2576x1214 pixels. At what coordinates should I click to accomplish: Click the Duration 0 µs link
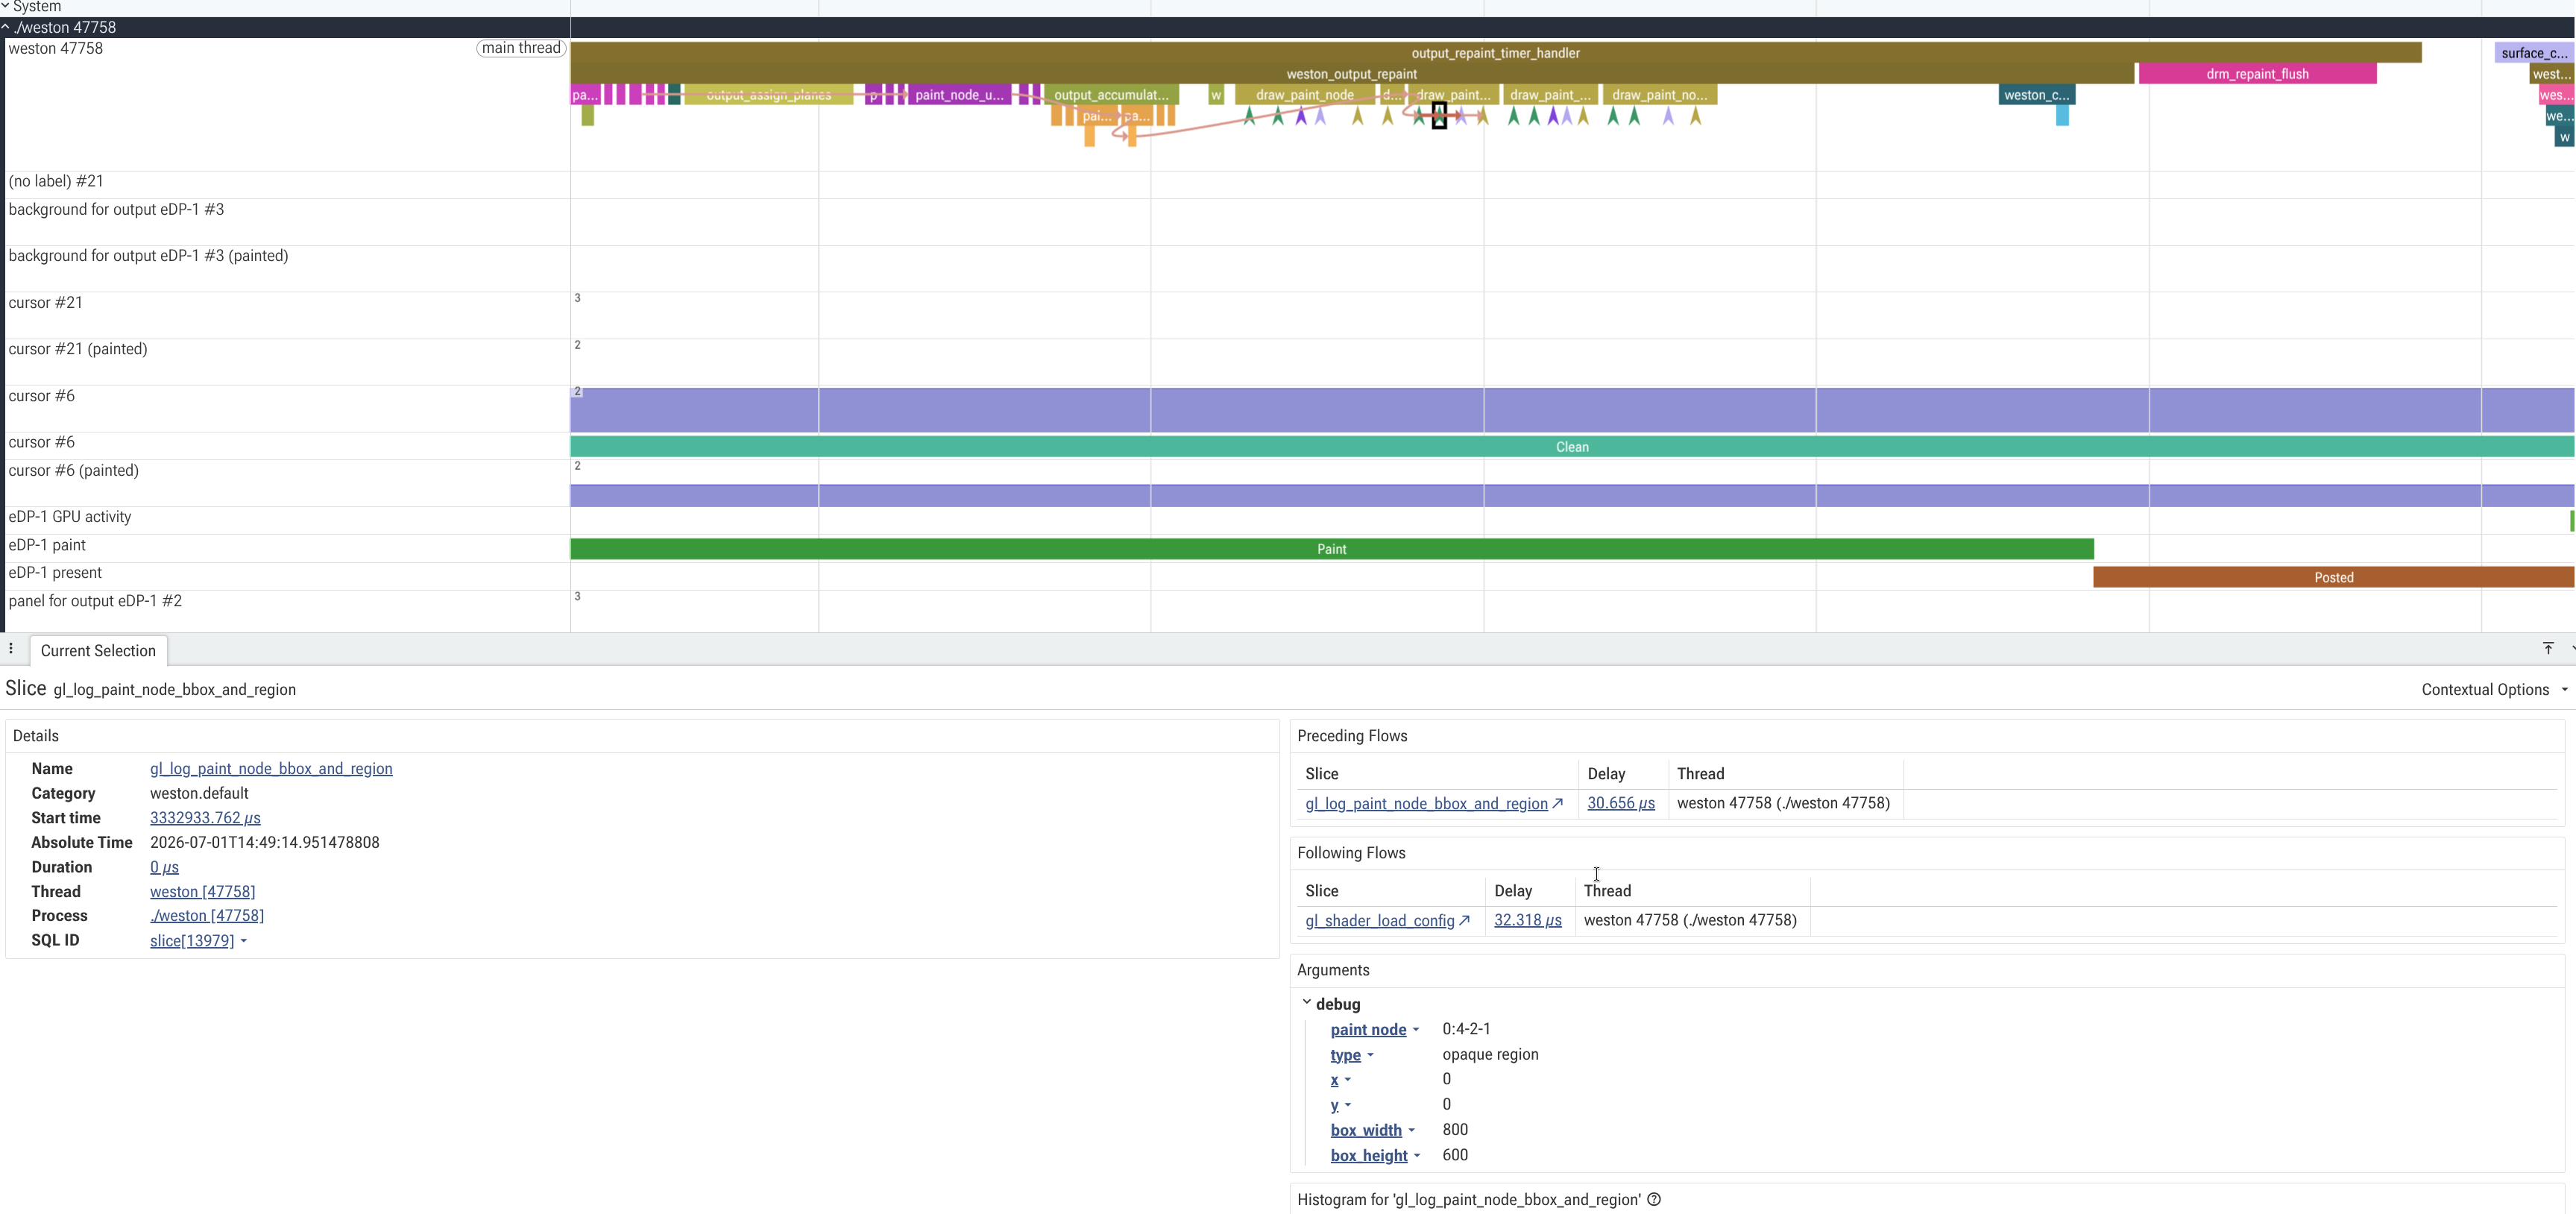(164, 867)
